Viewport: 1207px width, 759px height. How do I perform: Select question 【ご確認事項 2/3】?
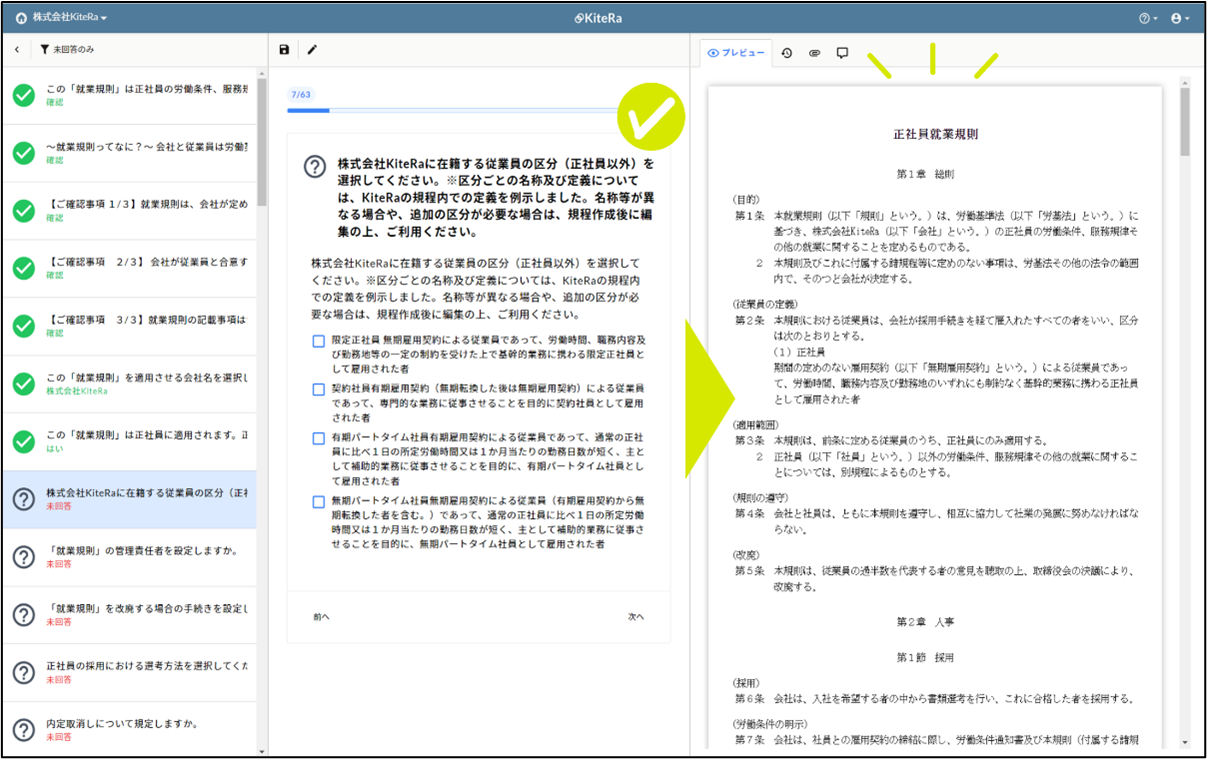[129, 269]
